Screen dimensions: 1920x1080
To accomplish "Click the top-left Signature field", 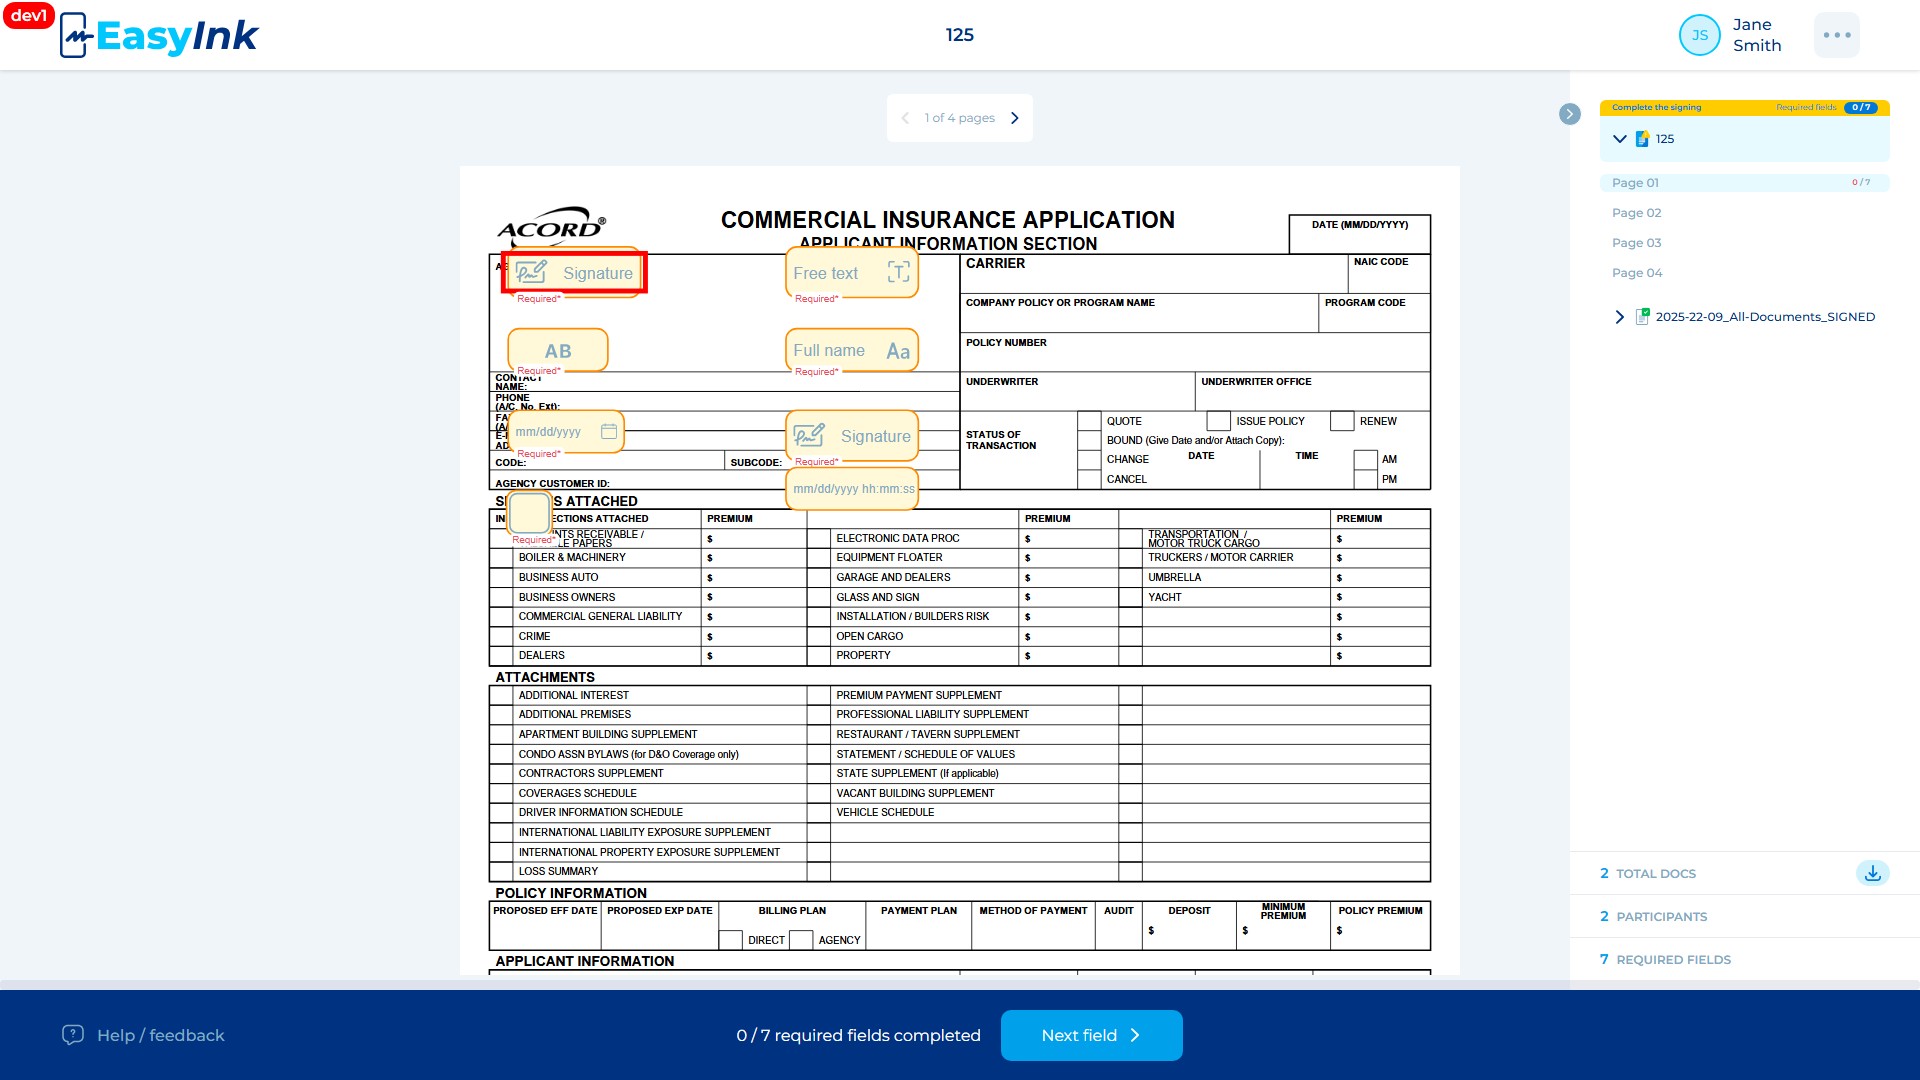I will pyautogui.click(x=575, y=273).
